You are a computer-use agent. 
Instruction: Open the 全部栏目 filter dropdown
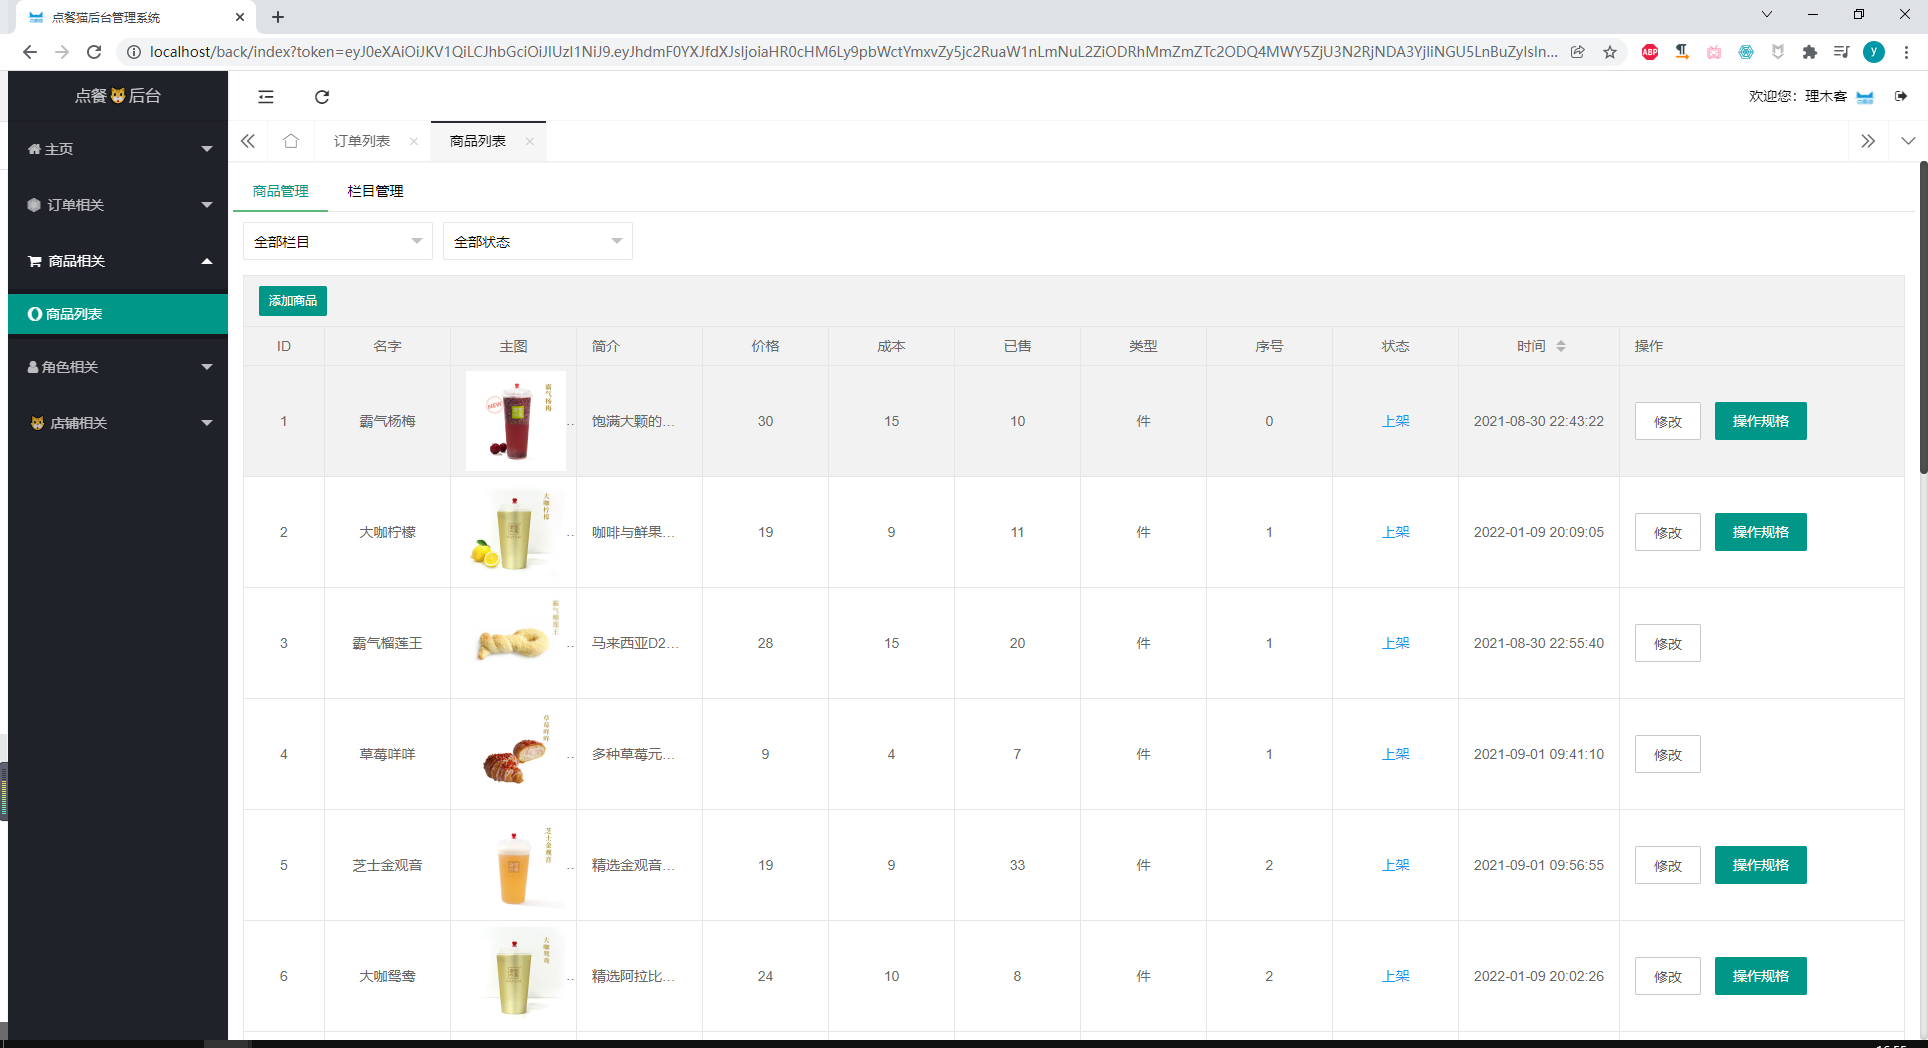pyautogui.click(x=338, y=241)
